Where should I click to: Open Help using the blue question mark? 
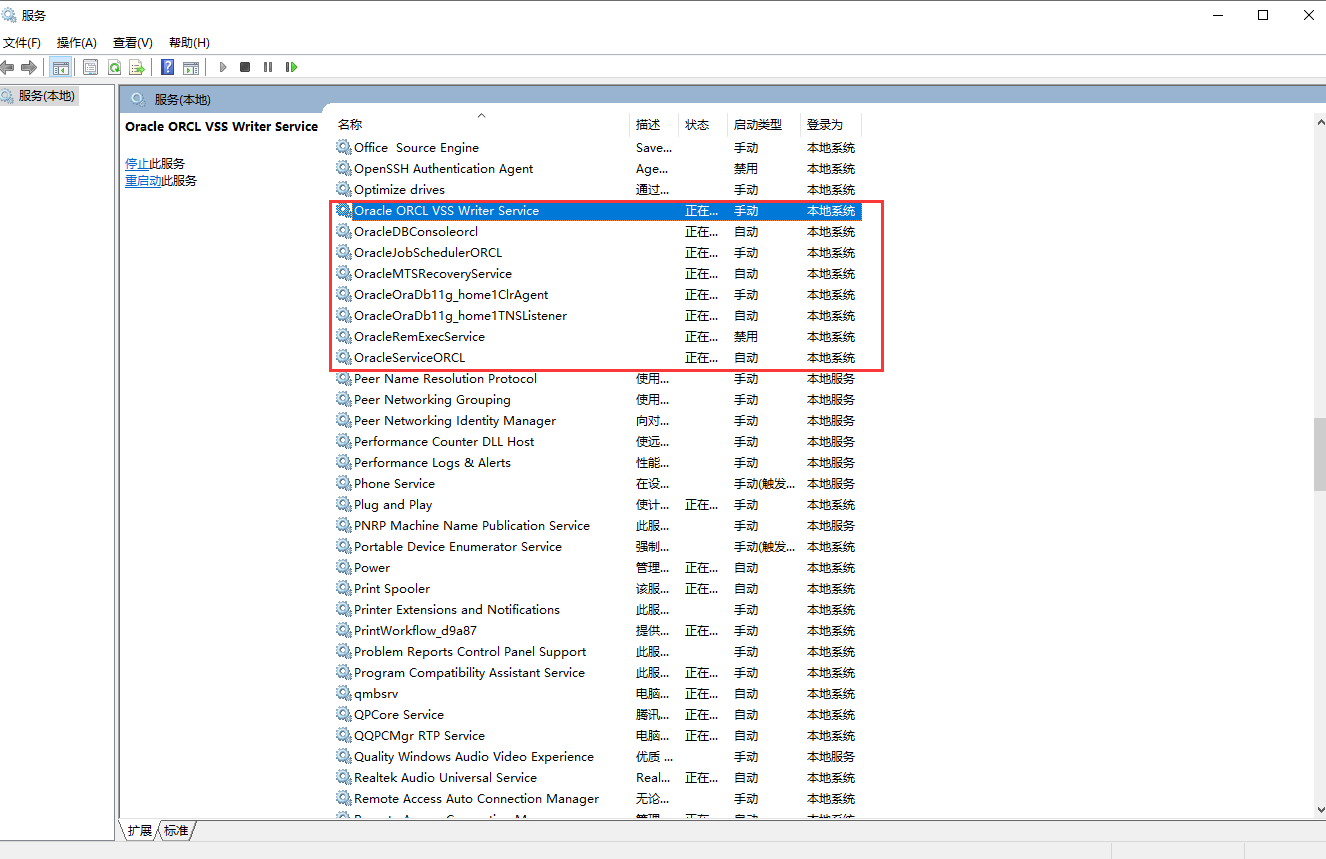(x=167, y=66)
